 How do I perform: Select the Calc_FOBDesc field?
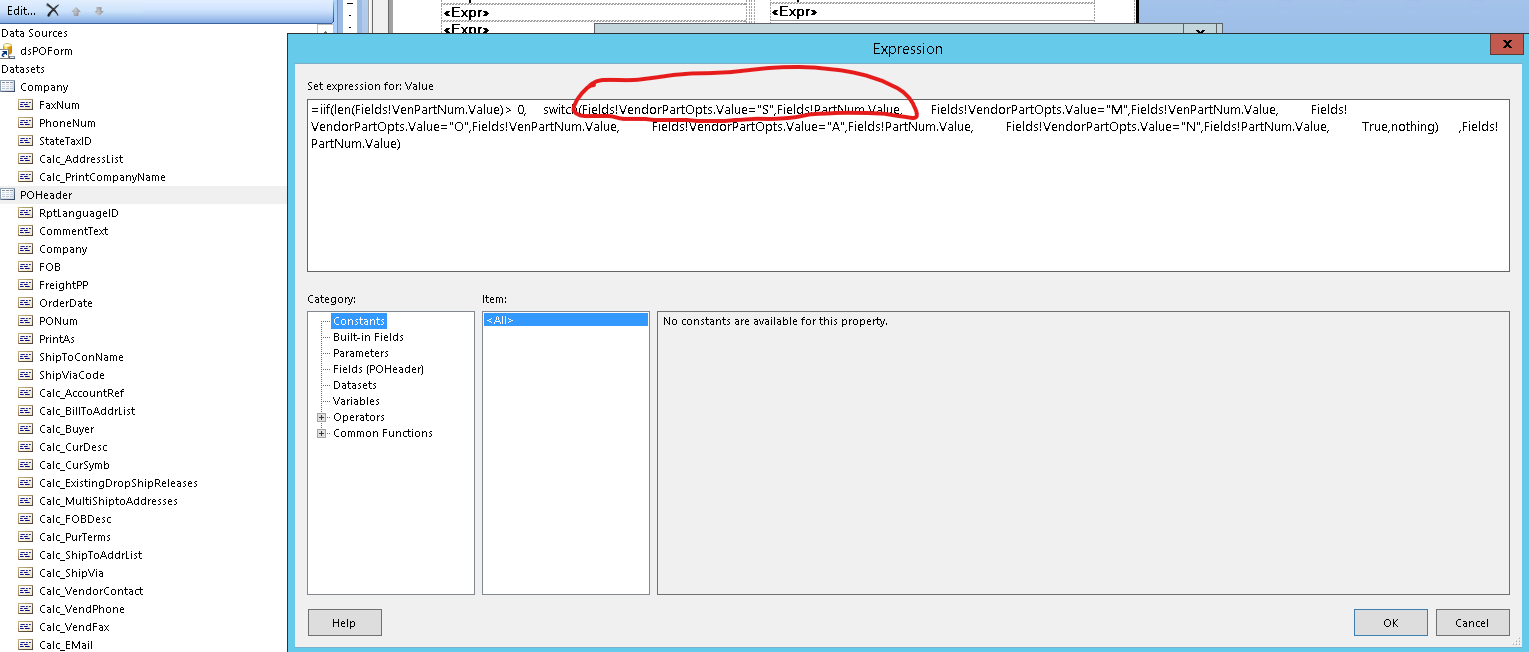[75, 519]
